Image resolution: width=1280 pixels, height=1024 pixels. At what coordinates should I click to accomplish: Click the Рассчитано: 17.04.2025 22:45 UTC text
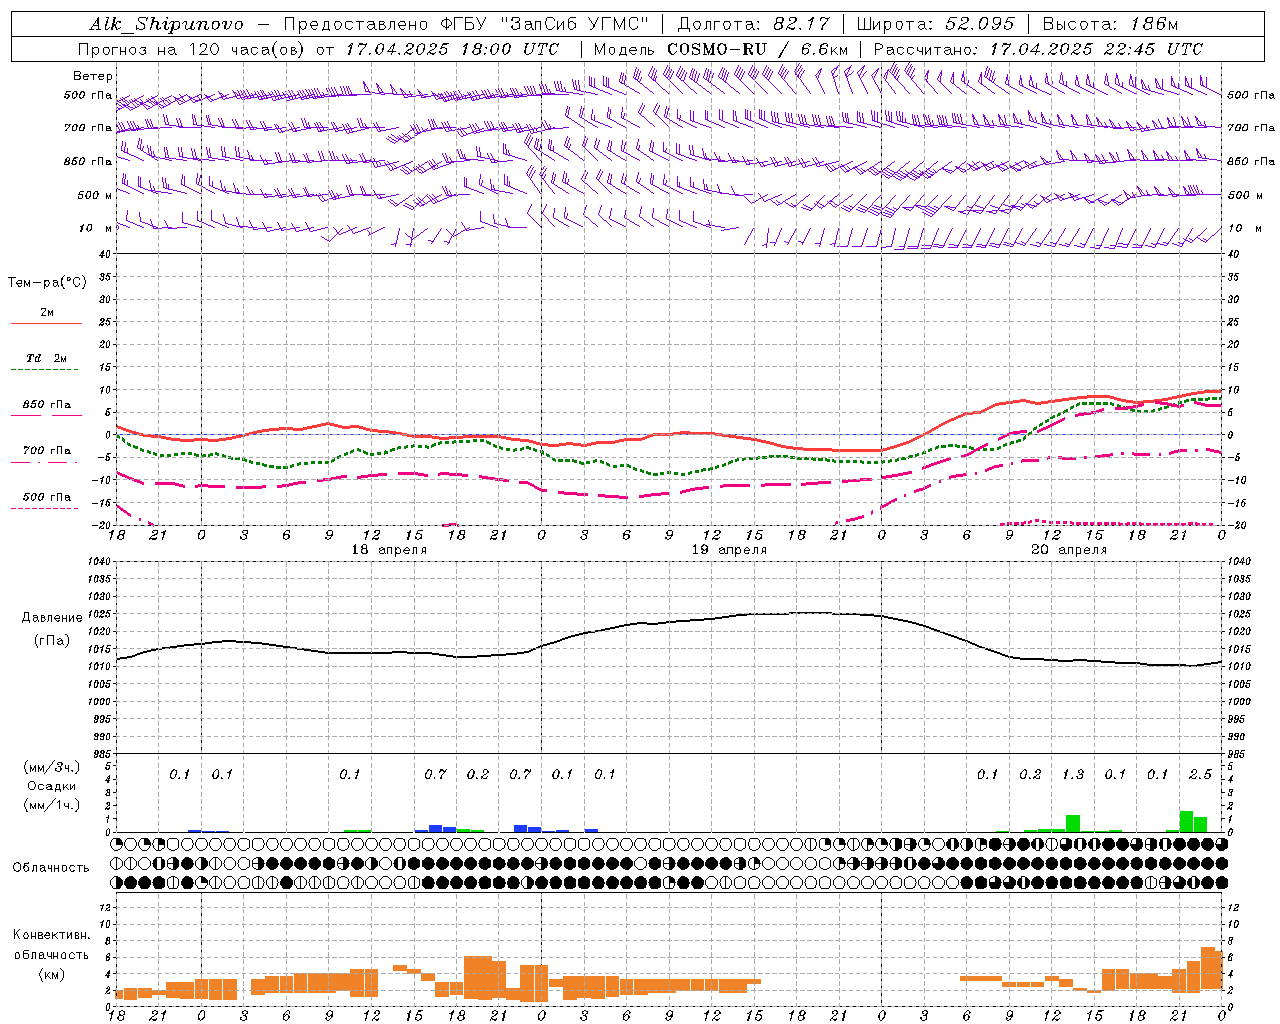point(1038,49)
